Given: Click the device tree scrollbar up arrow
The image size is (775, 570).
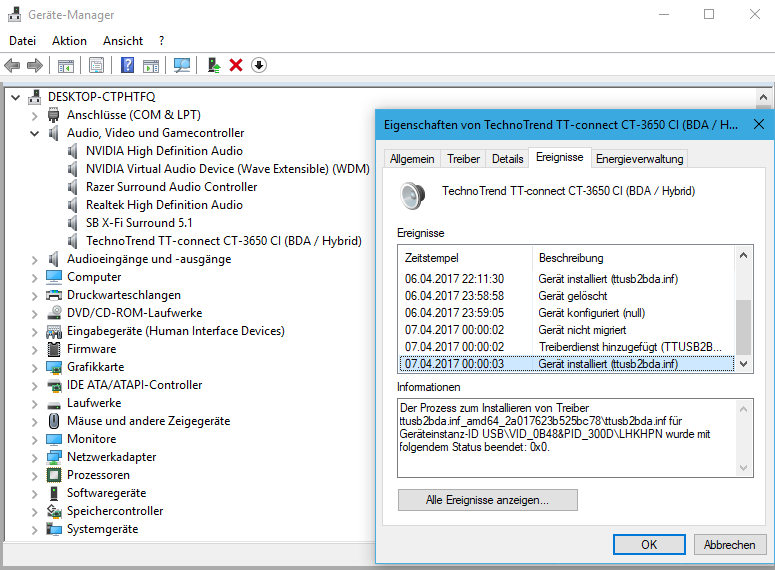Looking at the screenshot, I should click(763, 97).
